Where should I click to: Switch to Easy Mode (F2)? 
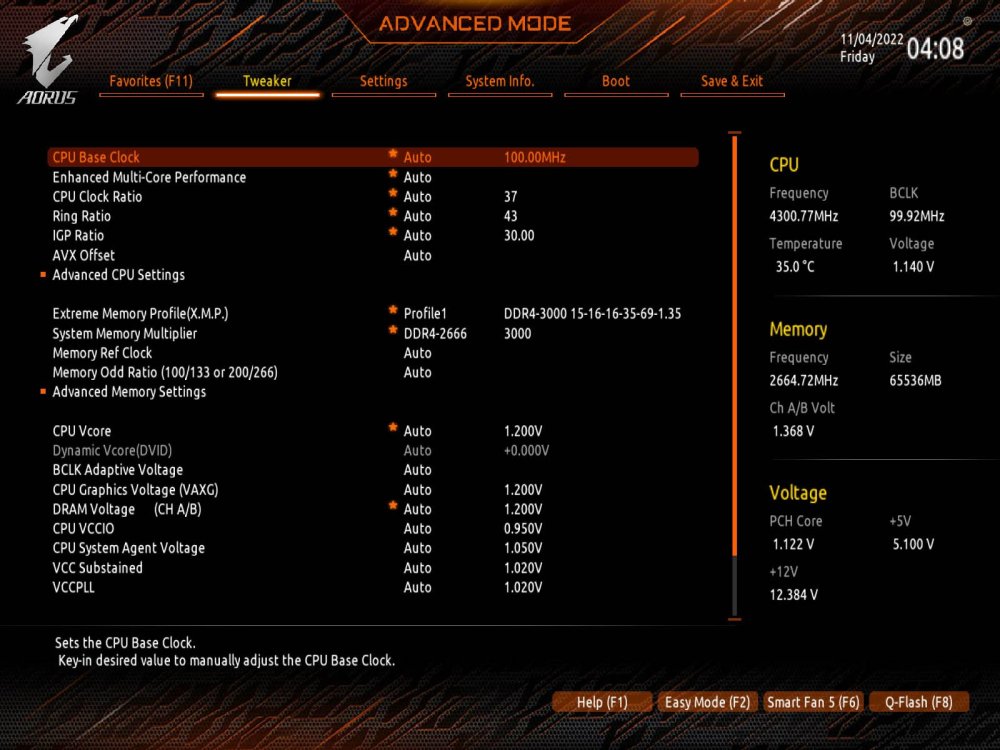point(707,702)
